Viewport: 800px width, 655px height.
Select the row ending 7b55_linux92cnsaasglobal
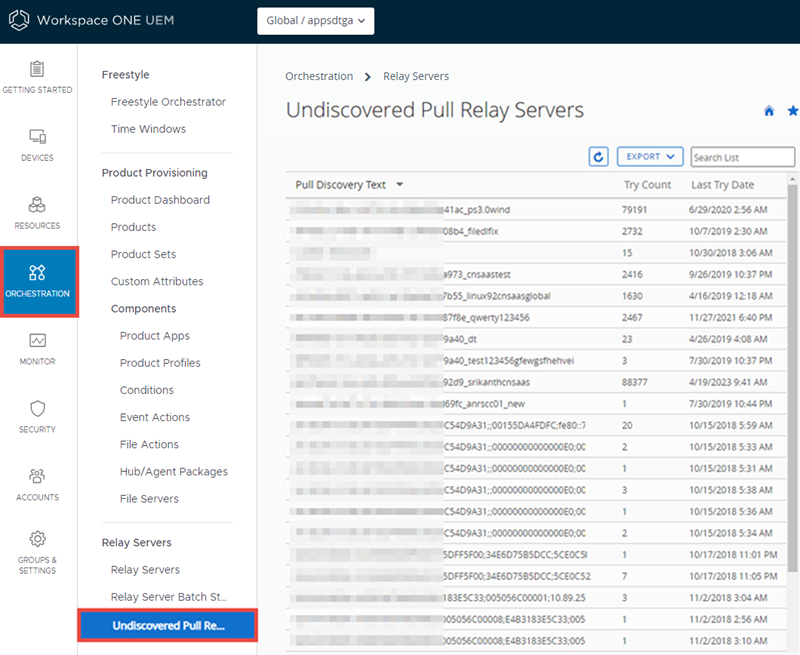point(536,296)
